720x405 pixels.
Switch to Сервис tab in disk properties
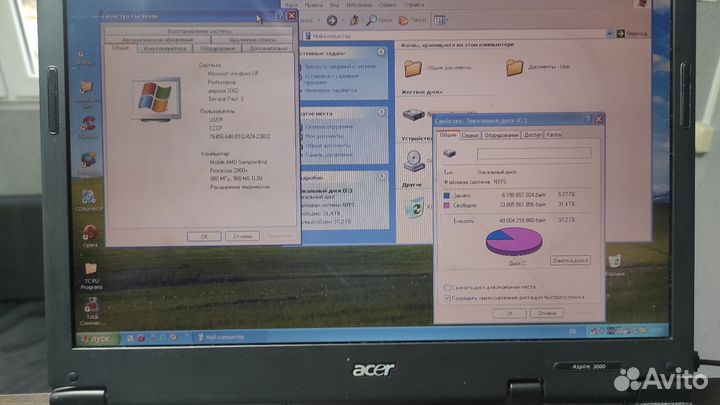click(x=470, y=135)
